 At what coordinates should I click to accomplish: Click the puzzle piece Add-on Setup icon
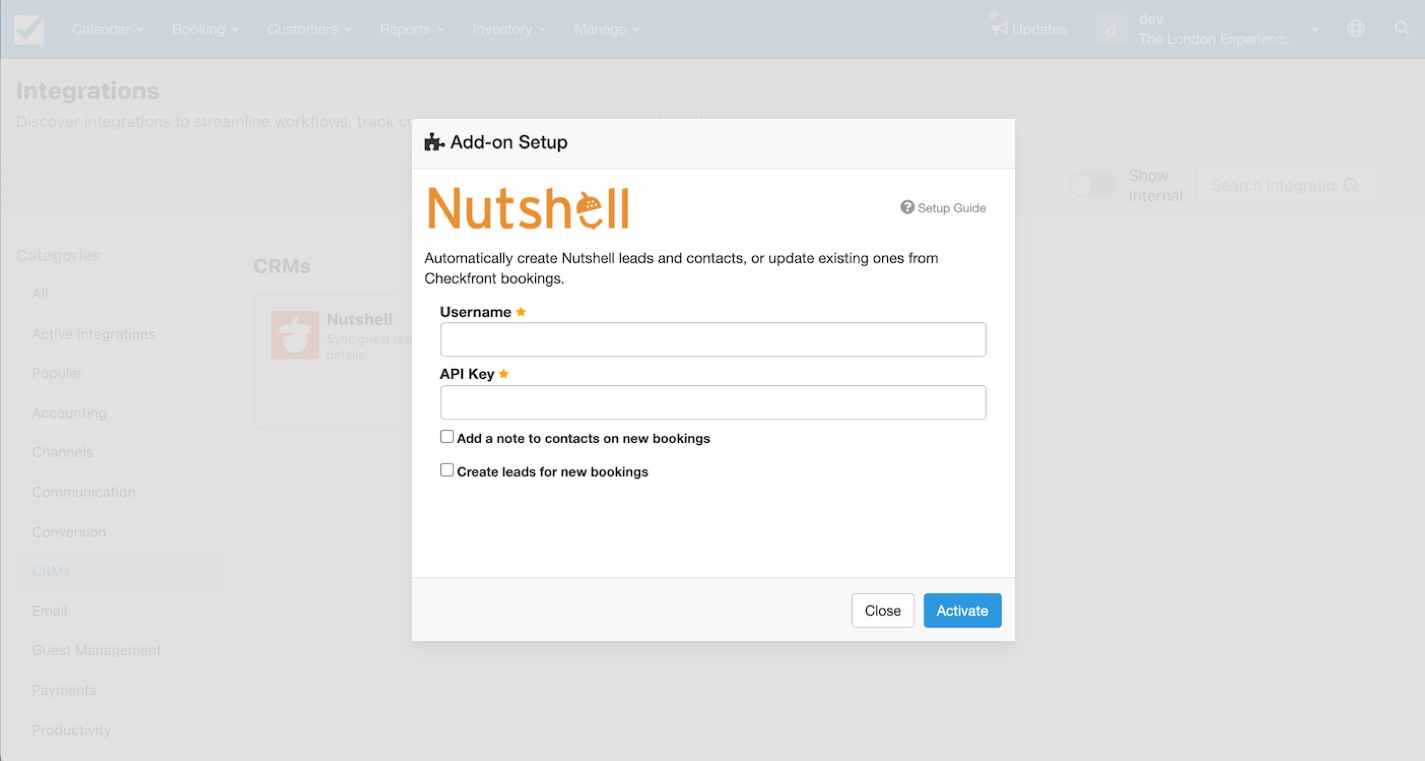click(434, 142)
